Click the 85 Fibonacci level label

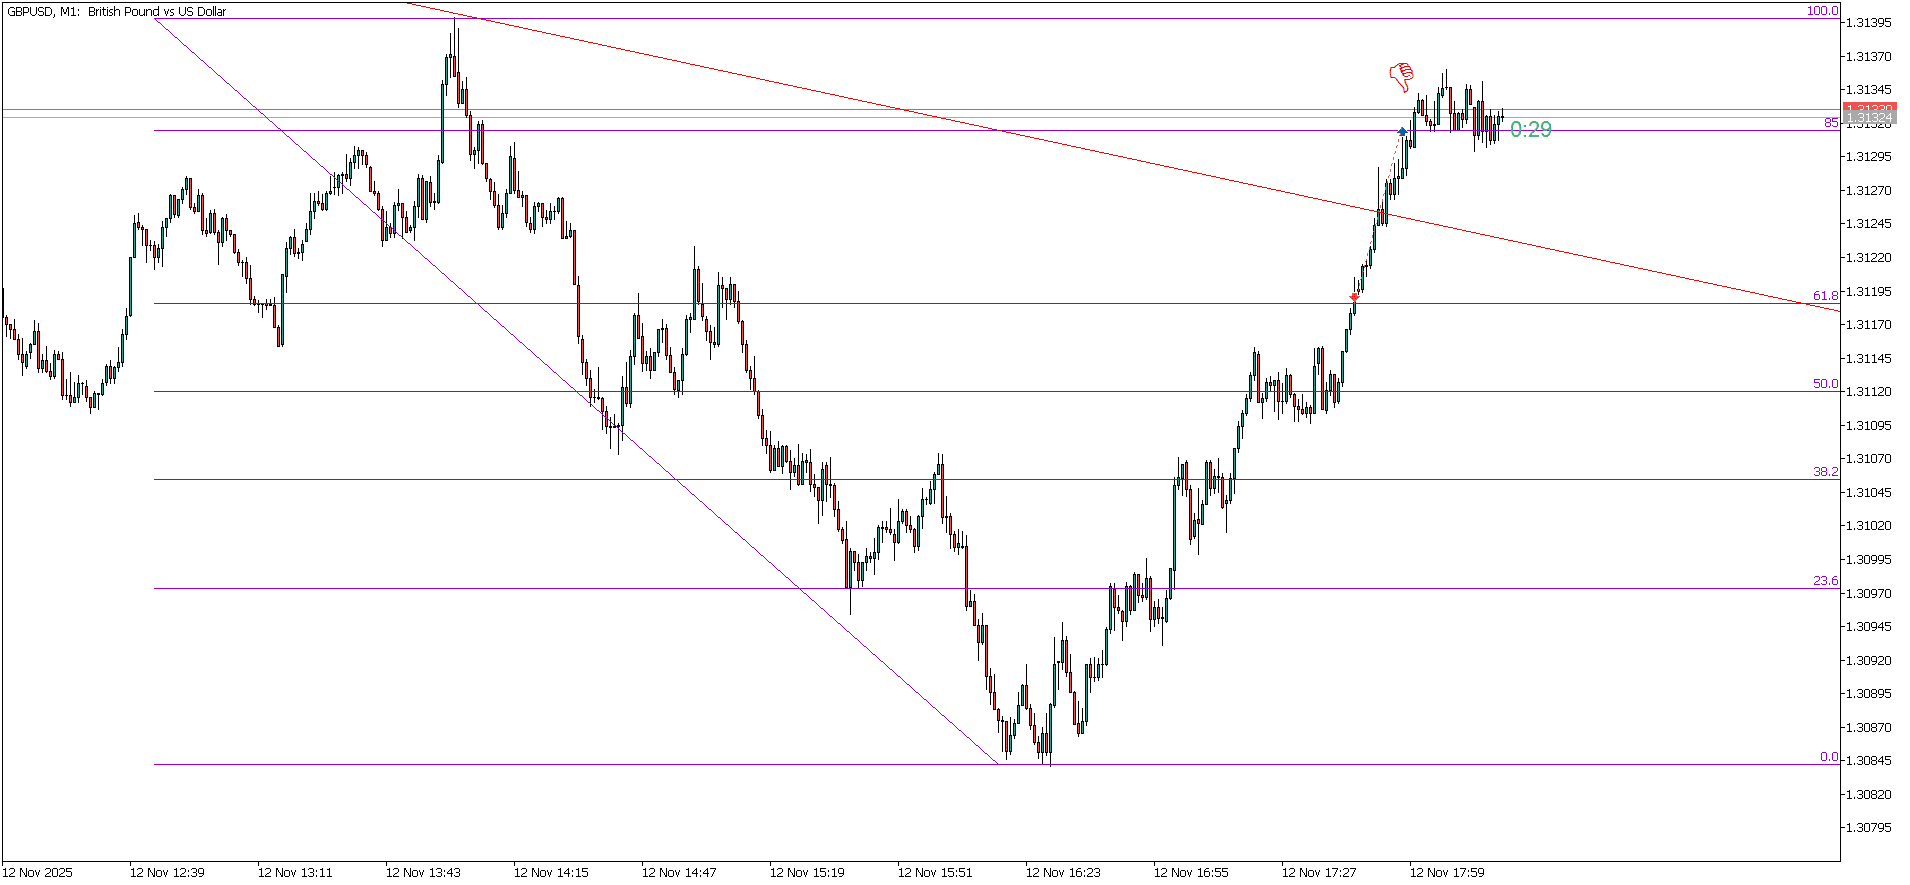coord(1830,123)
